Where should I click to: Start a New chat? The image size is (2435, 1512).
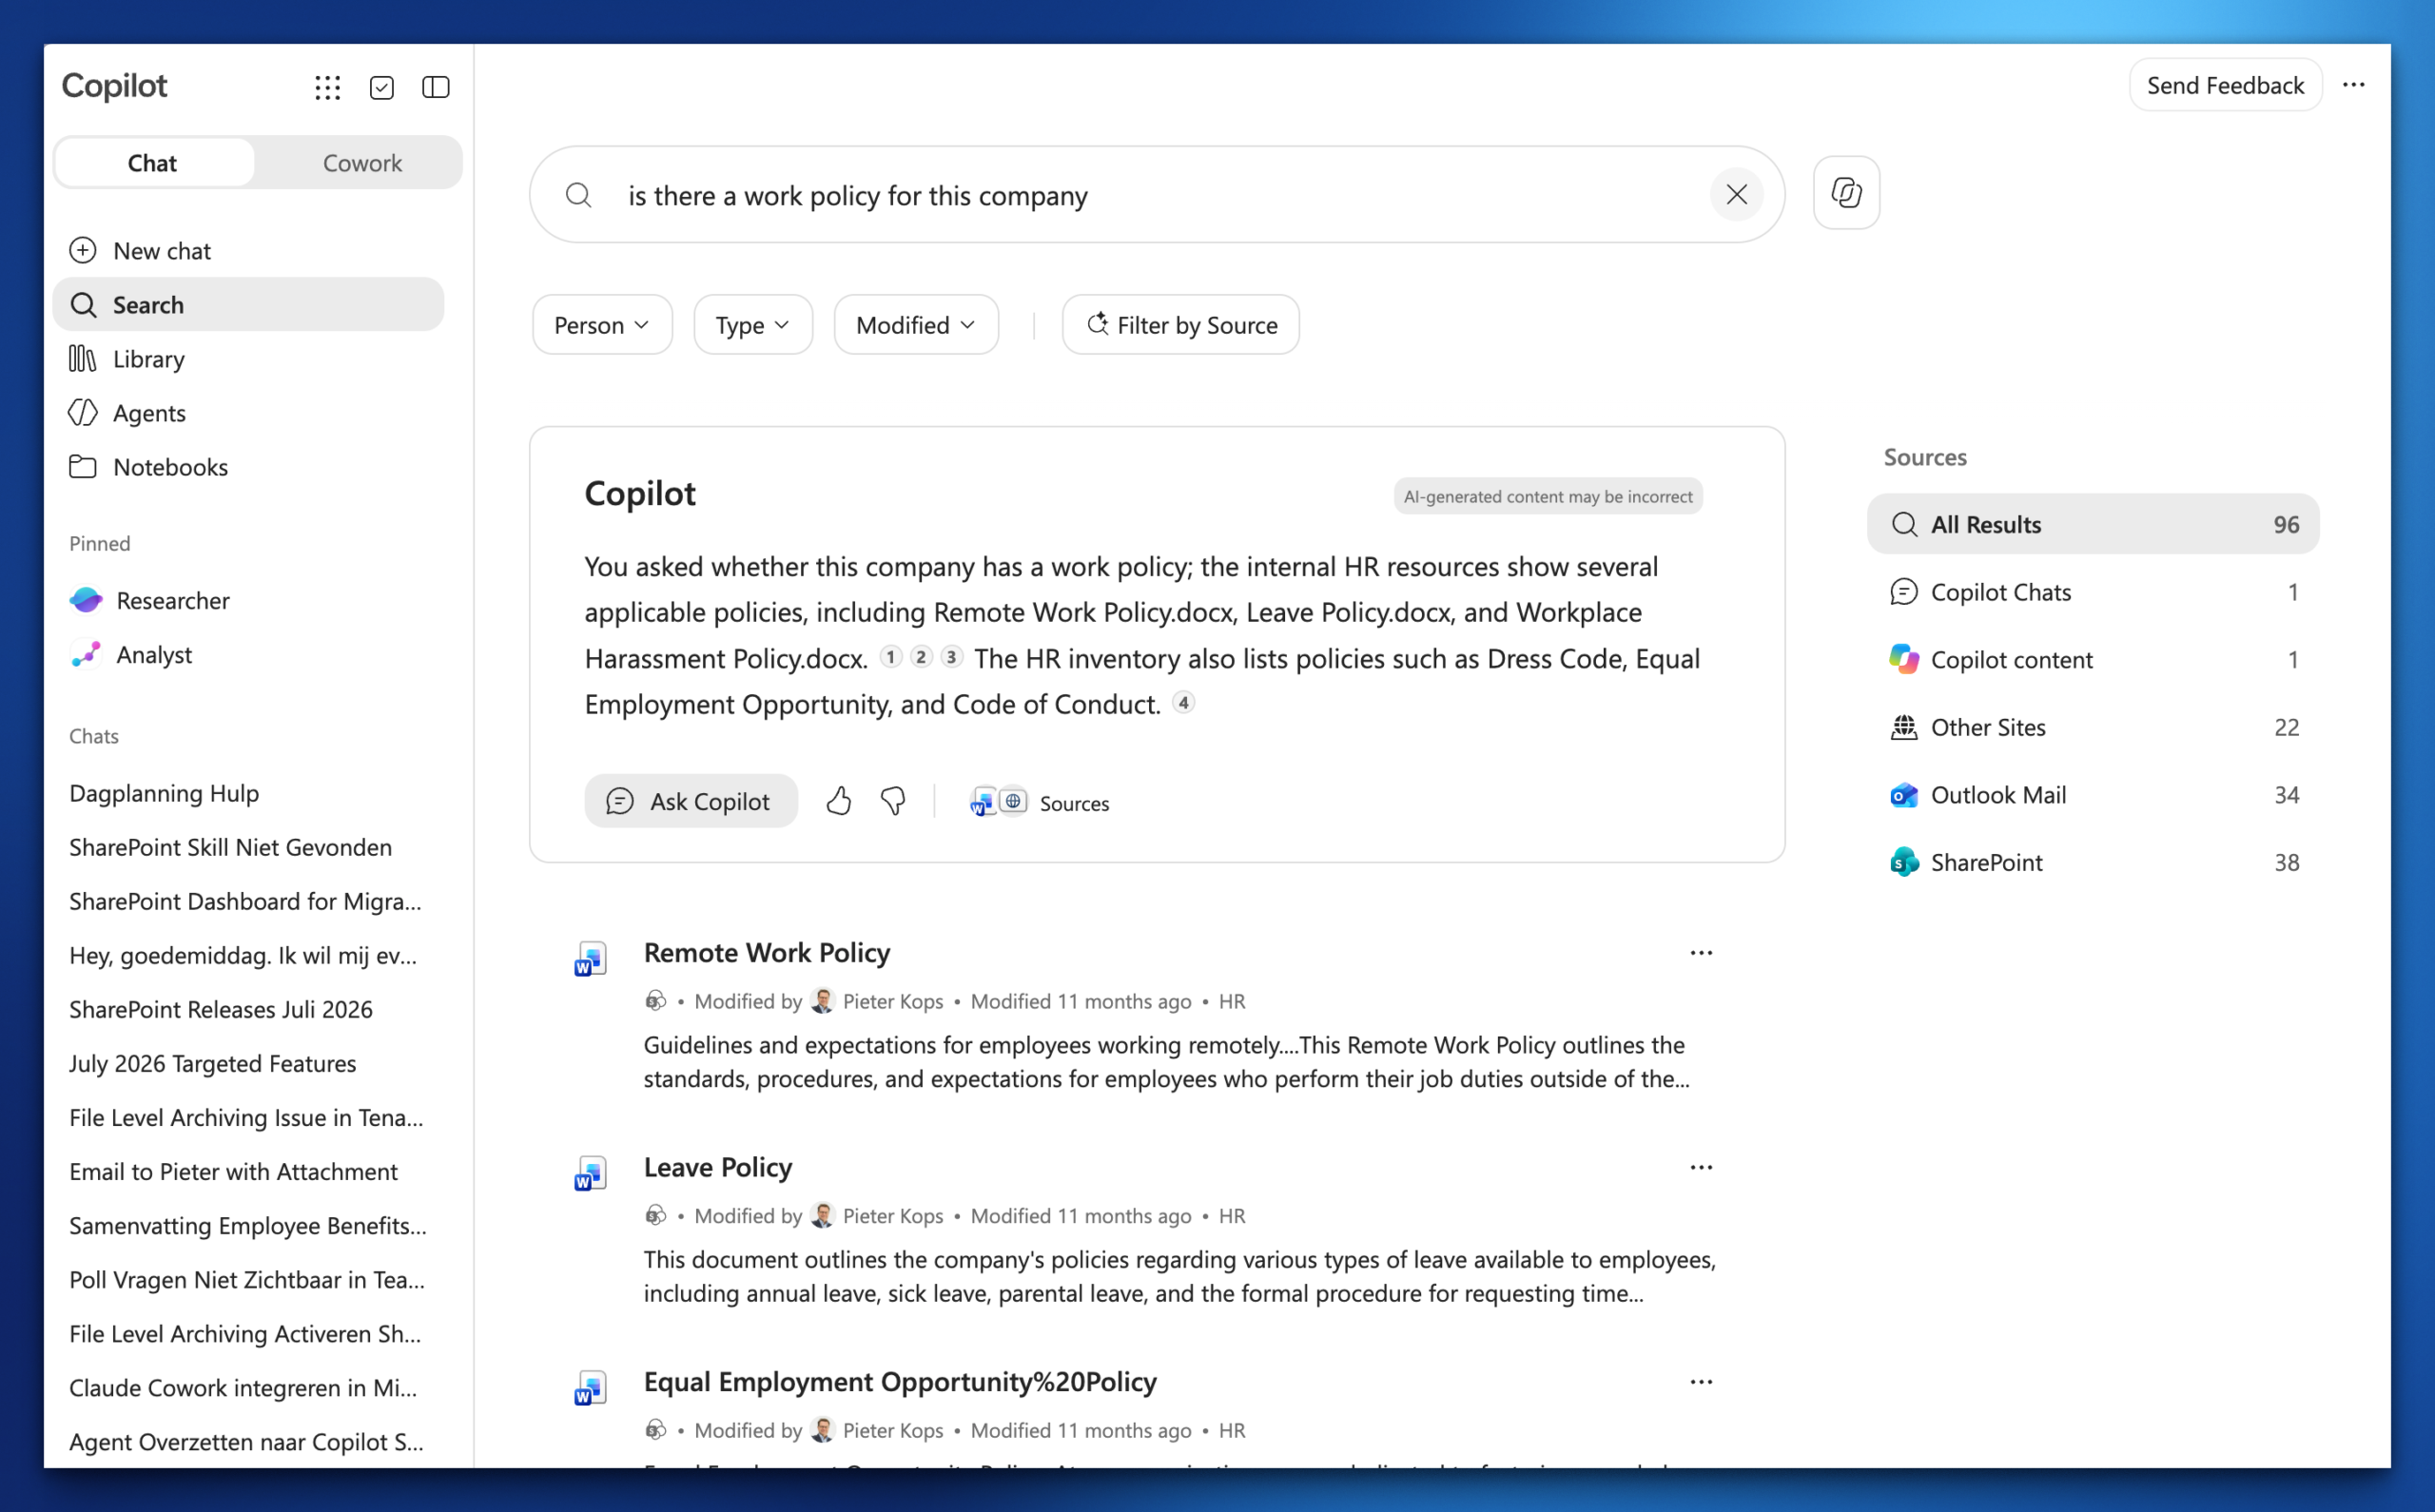248,250
